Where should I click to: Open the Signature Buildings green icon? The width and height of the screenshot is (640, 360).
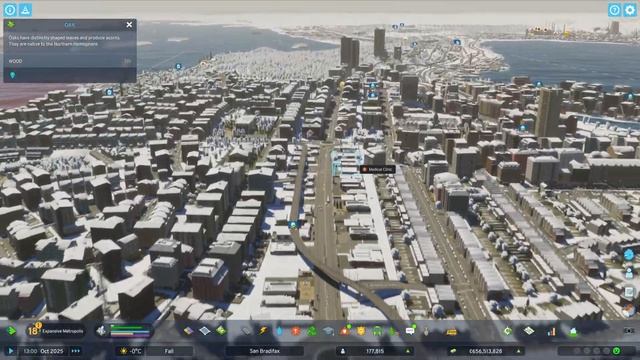click(221, 331)
